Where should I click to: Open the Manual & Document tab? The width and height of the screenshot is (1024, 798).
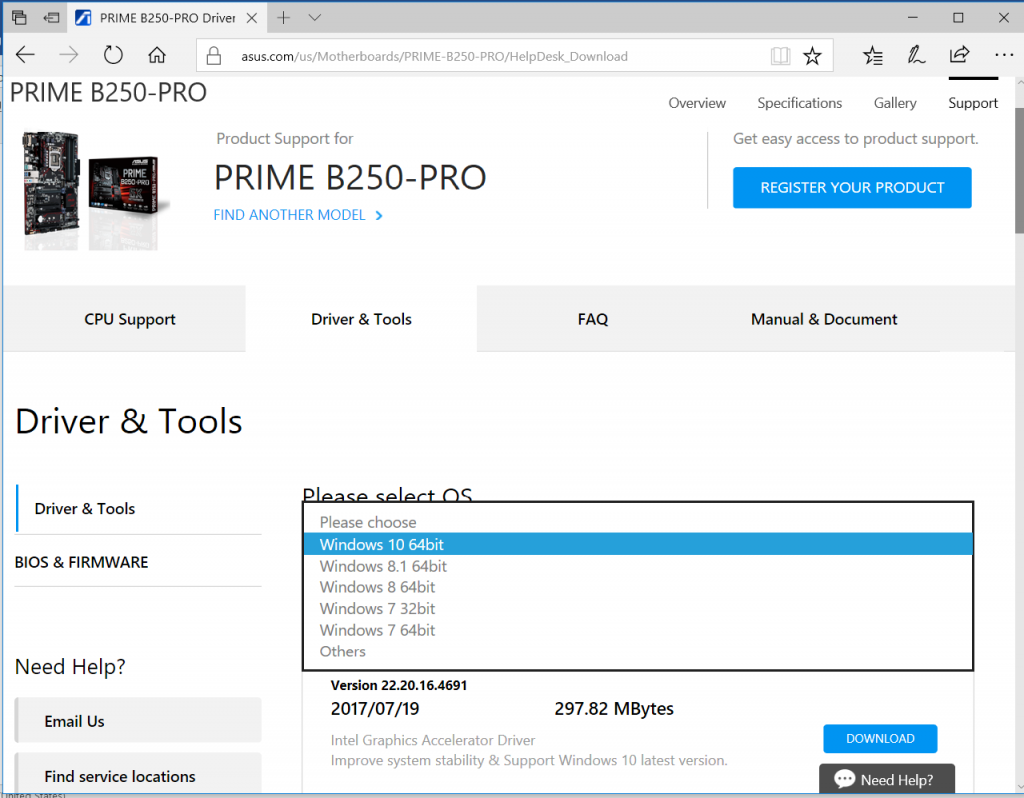coord(824,319)
